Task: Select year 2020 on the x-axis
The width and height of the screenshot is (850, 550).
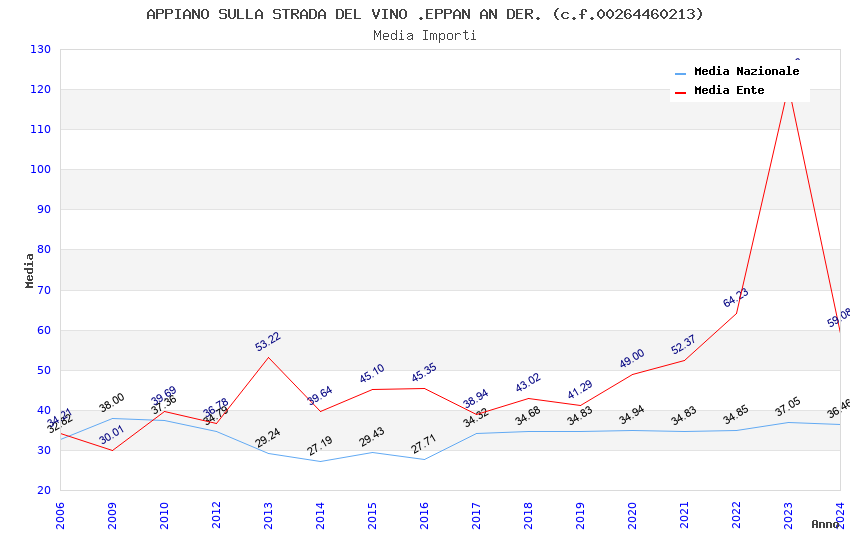Action: 633,515
